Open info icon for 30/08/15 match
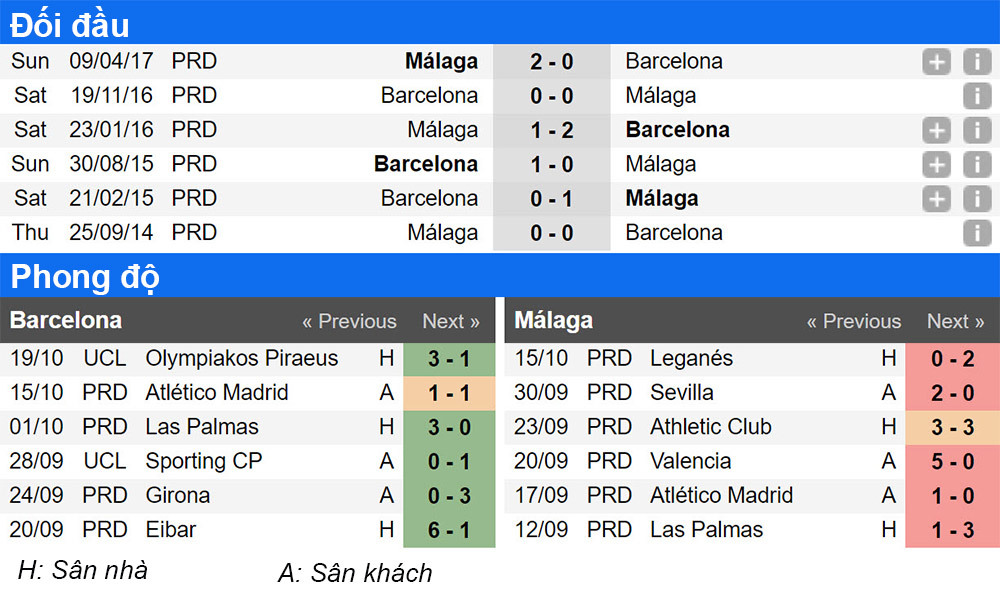1000x591 pixels. [x=976, y=164]
